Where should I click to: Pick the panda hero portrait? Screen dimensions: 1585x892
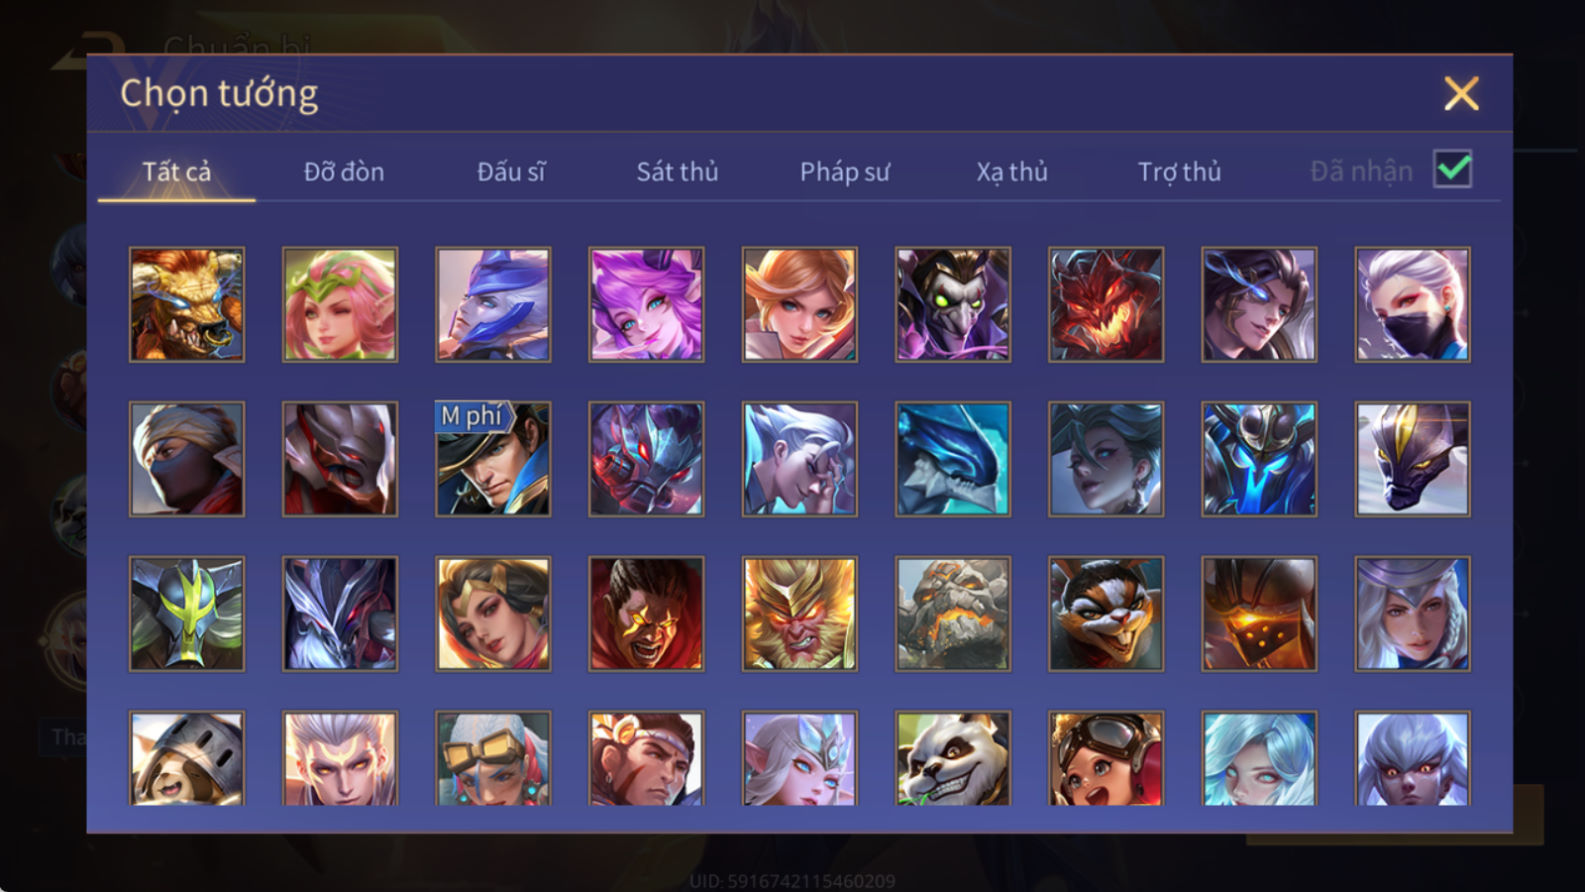point(953,758)
